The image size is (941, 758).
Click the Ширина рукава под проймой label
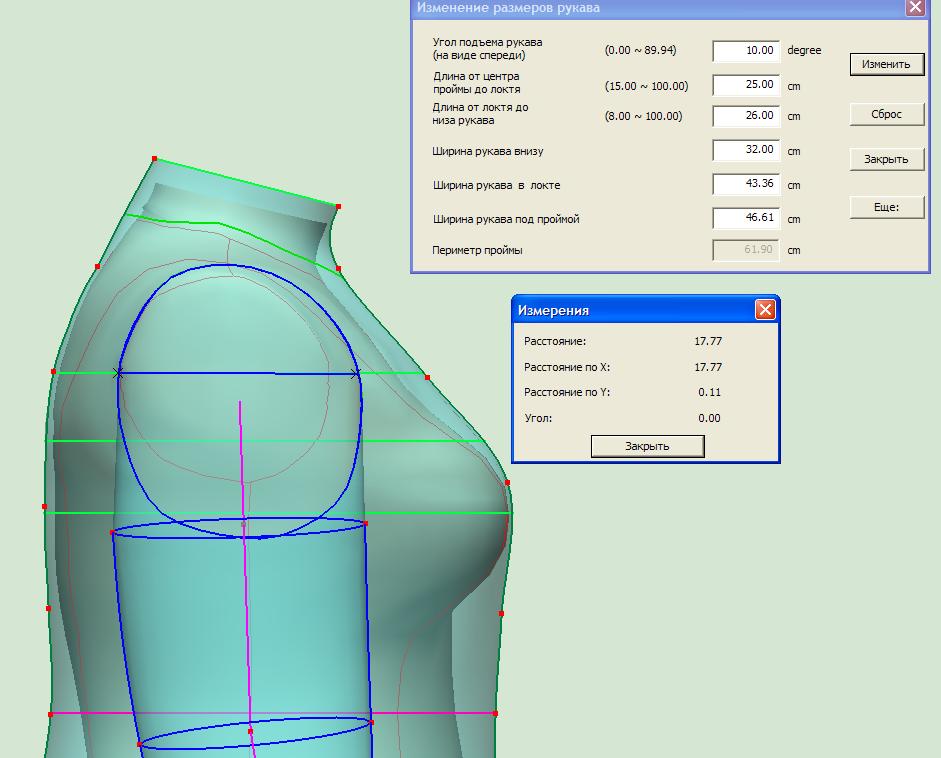506,220
